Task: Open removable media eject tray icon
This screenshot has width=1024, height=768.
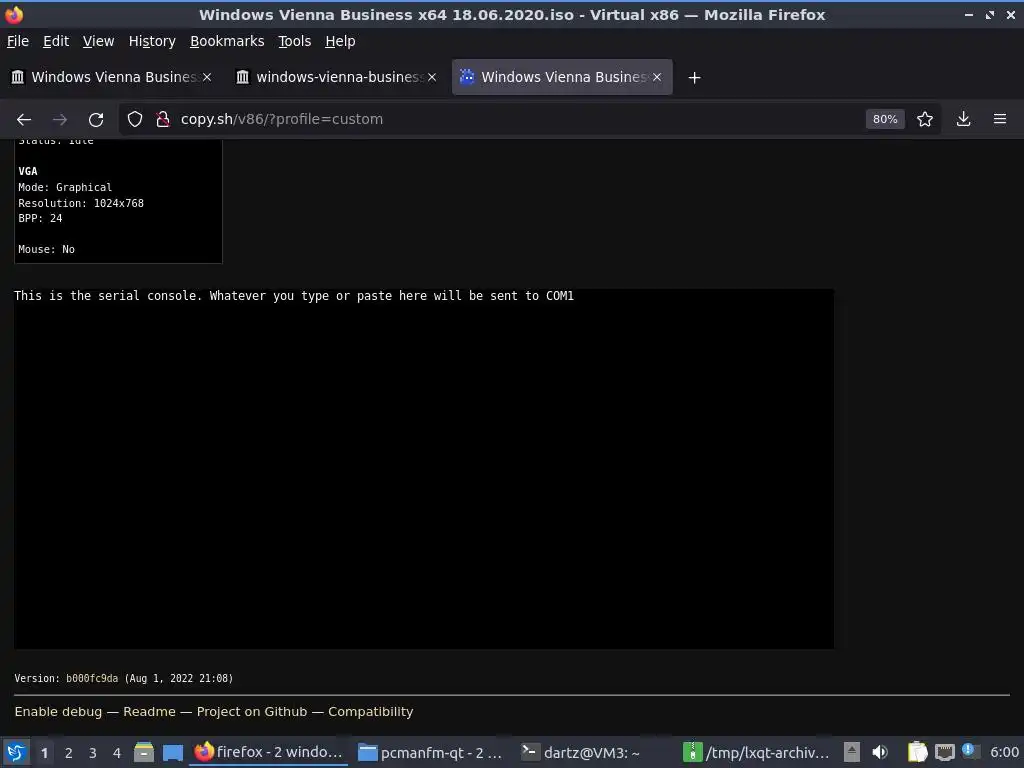Action: [x=852, y=753]
